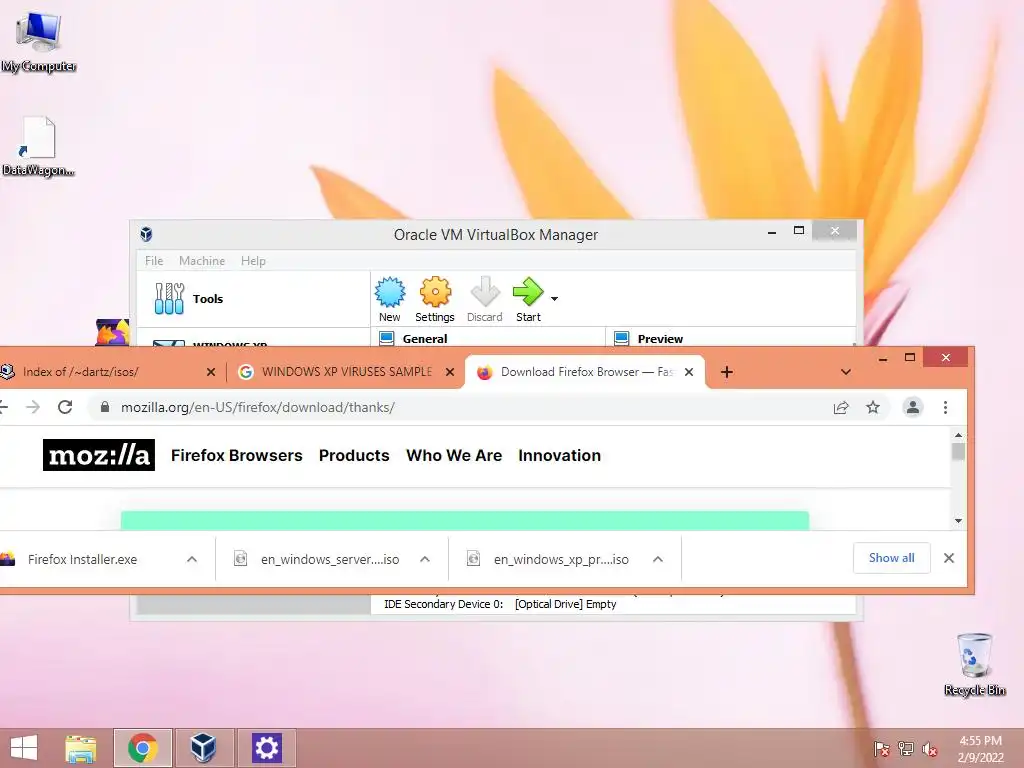Open the Windows Start button
The width and height of the screenshot is (1024, 768).
point(24,748)
